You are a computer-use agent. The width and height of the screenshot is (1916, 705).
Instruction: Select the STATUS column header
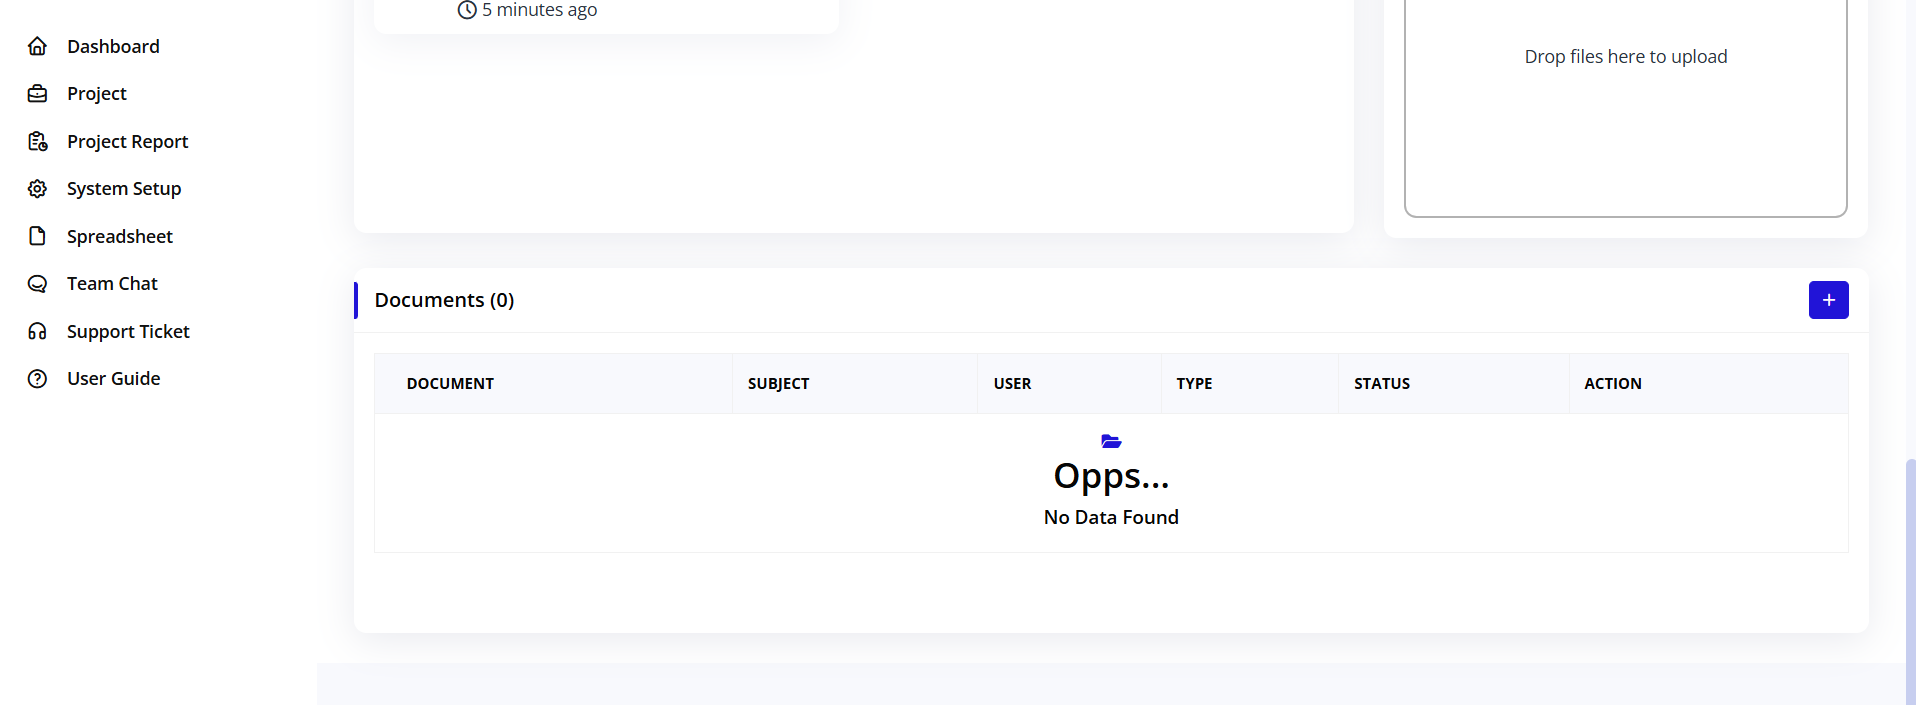1381,384
